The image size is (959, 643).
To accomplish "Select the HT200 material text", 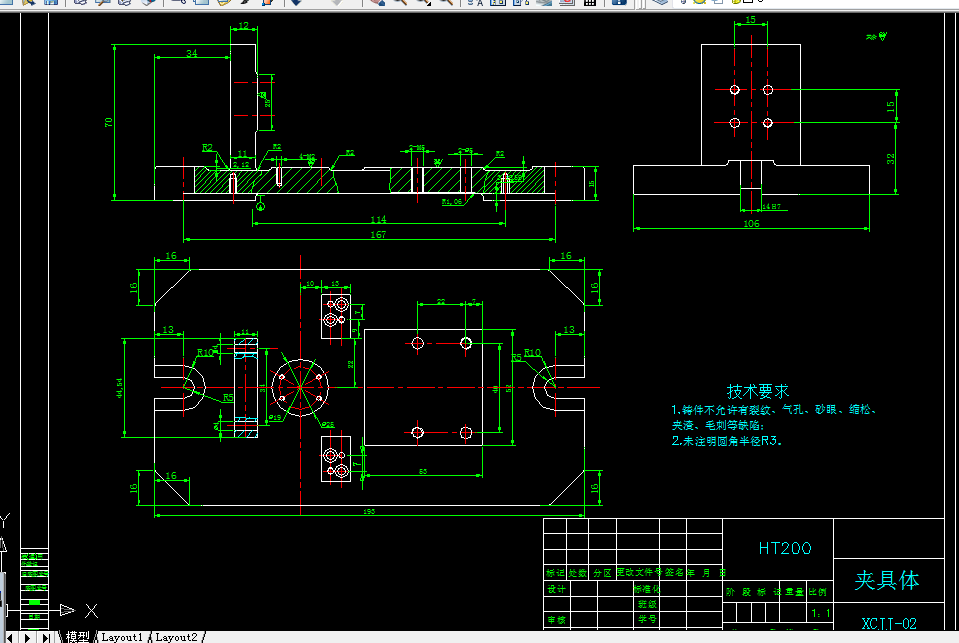I will pyautogui.click(x=785, y=548).
